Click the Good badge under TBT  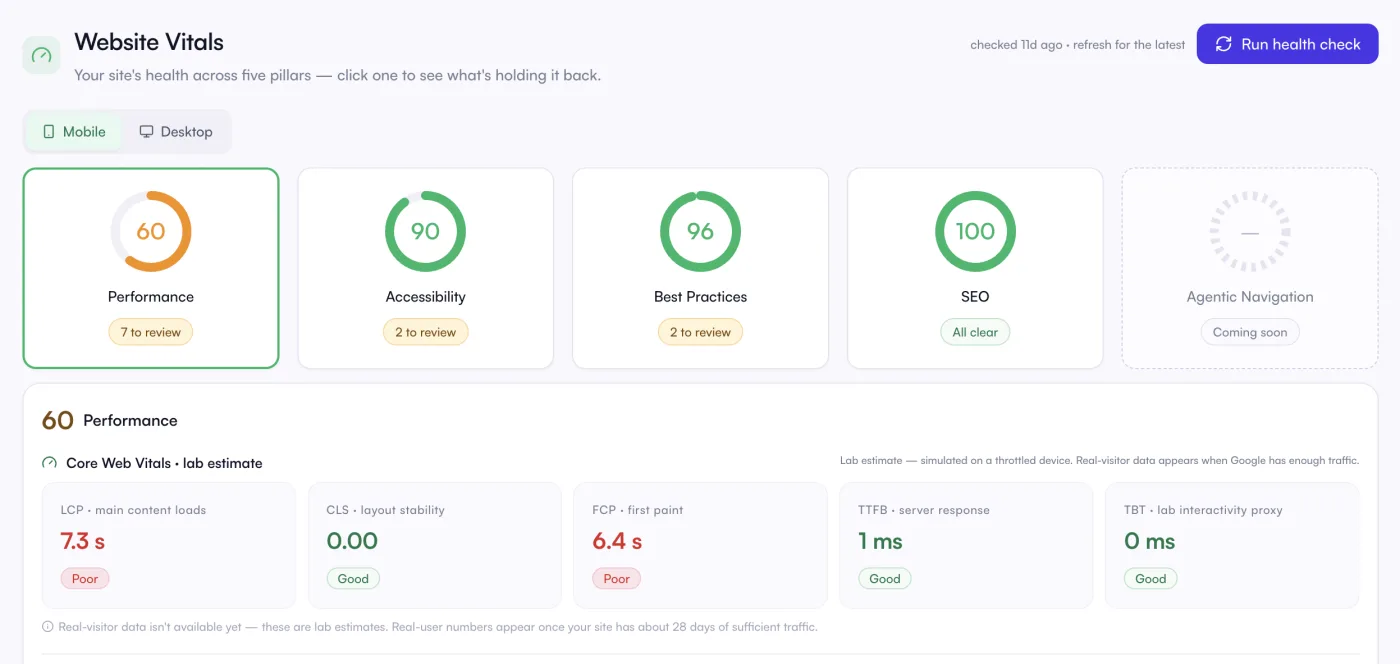(1151, 578)
